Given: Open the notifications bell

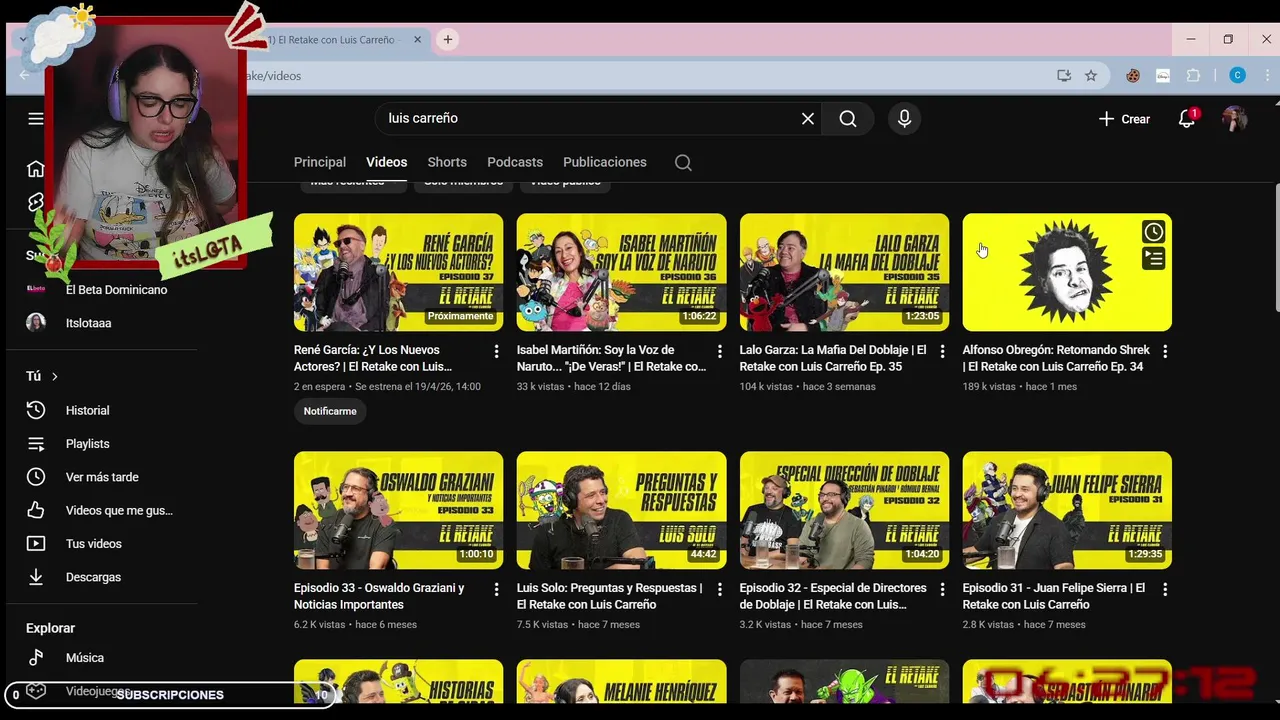Looking at the screenshot, I should 1187,119.
